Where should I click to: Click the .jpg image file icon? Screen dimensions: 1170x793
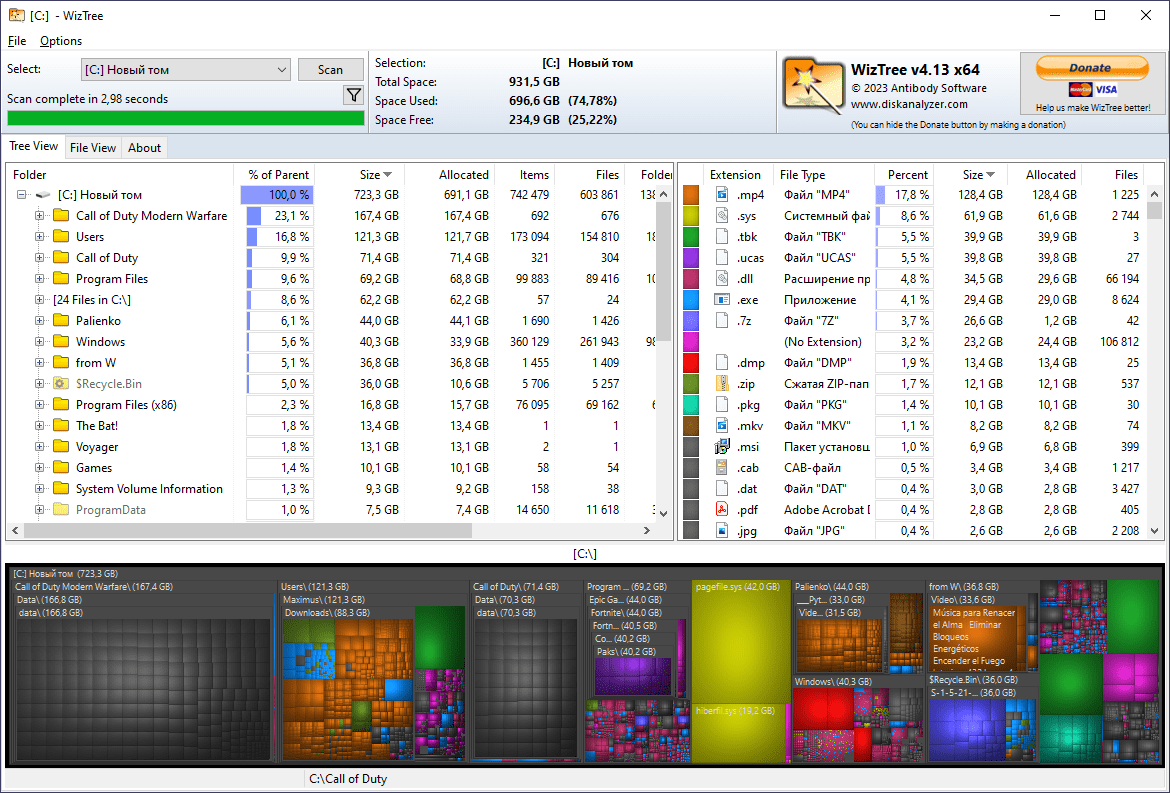click(722, 530)
